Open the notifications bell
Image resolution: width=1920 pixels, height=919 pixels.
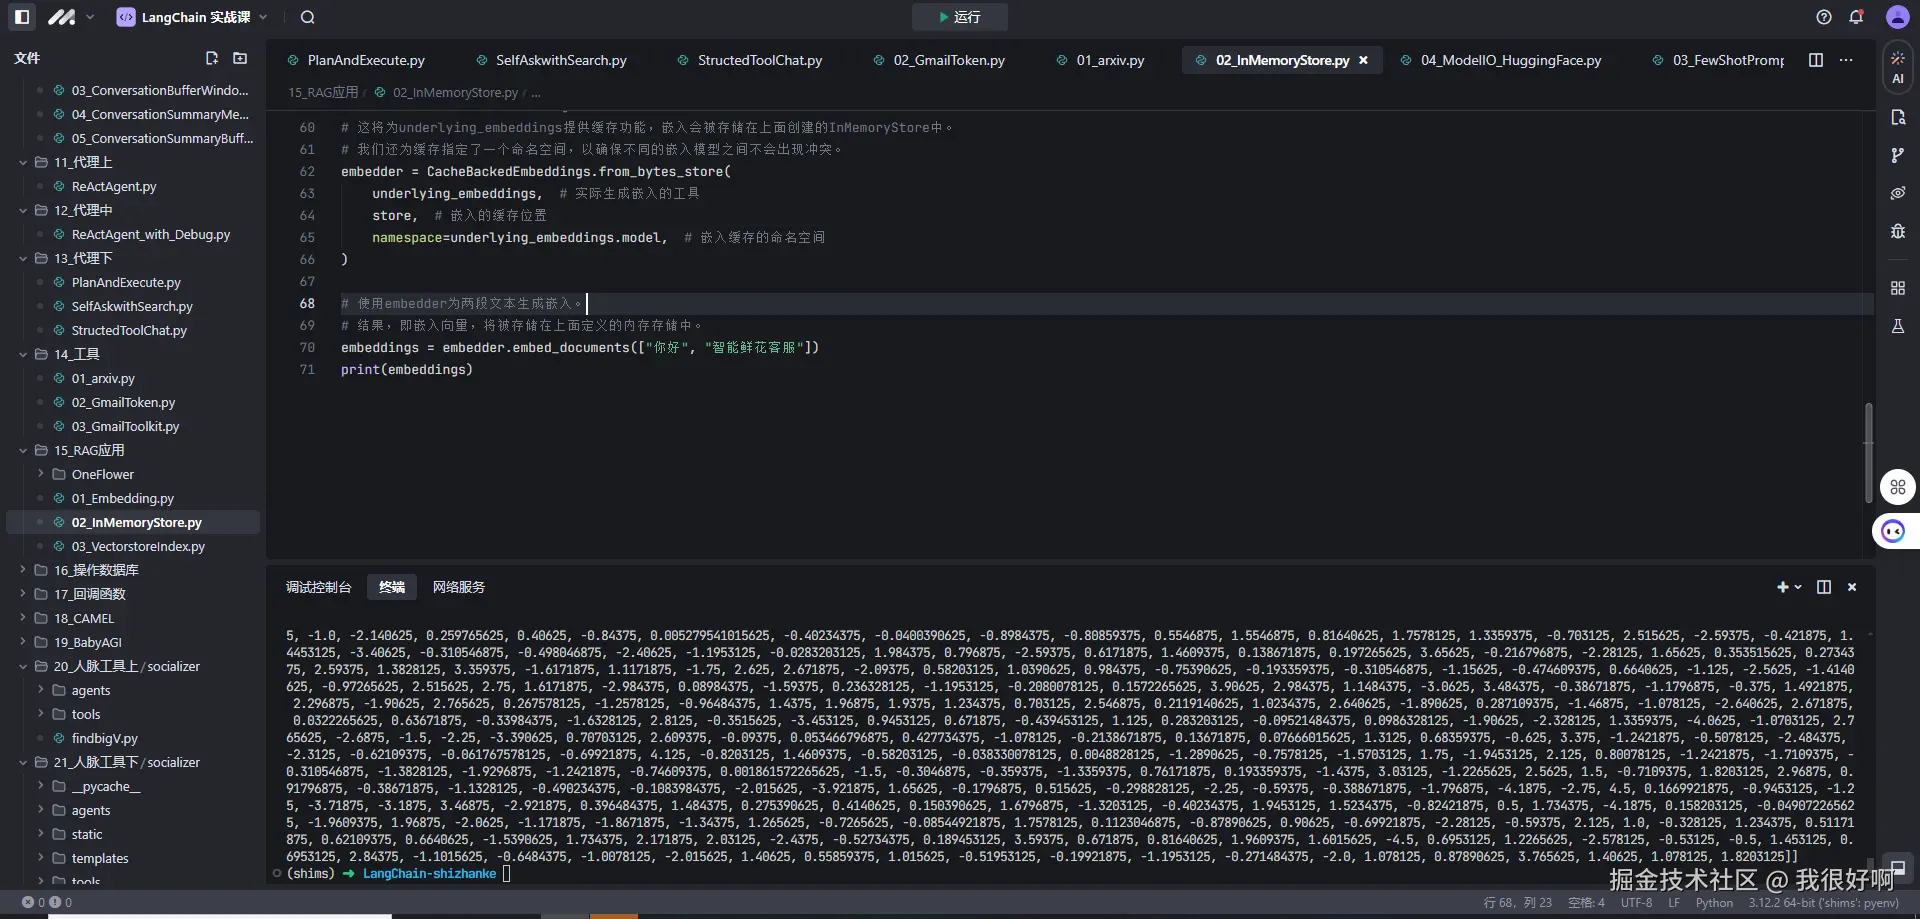click(x=1856, y=17)
